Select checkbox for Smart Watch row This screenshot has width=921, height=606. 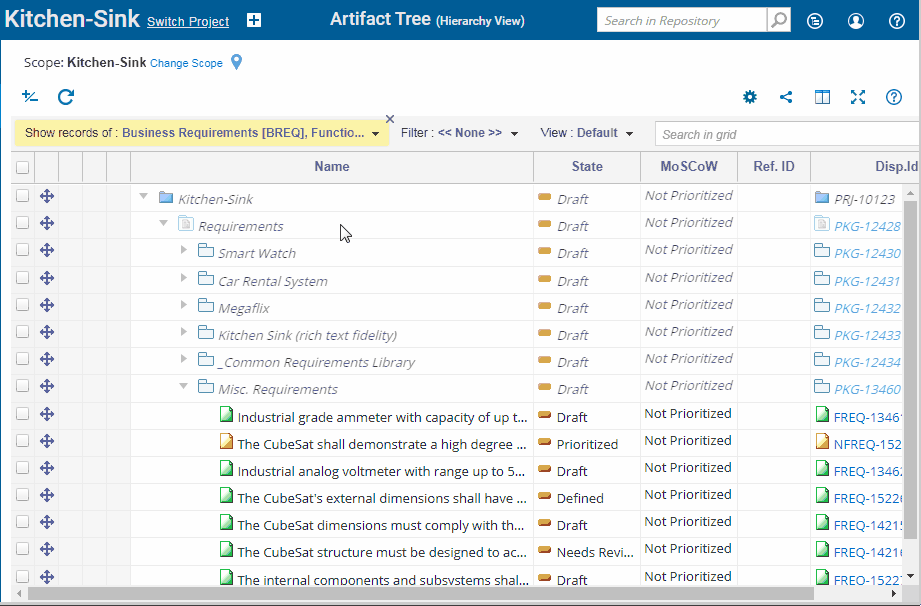point(22,250)
